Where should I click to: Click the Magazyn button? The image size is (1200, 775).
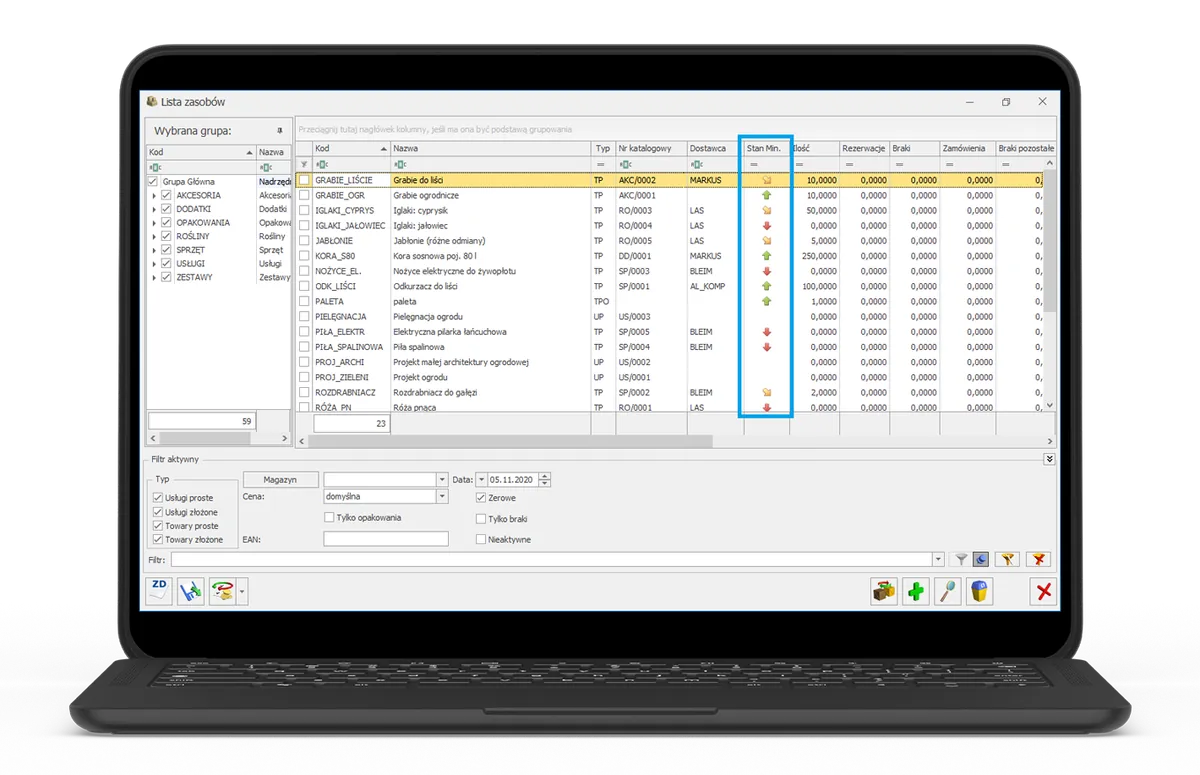[x=281, y=480]
